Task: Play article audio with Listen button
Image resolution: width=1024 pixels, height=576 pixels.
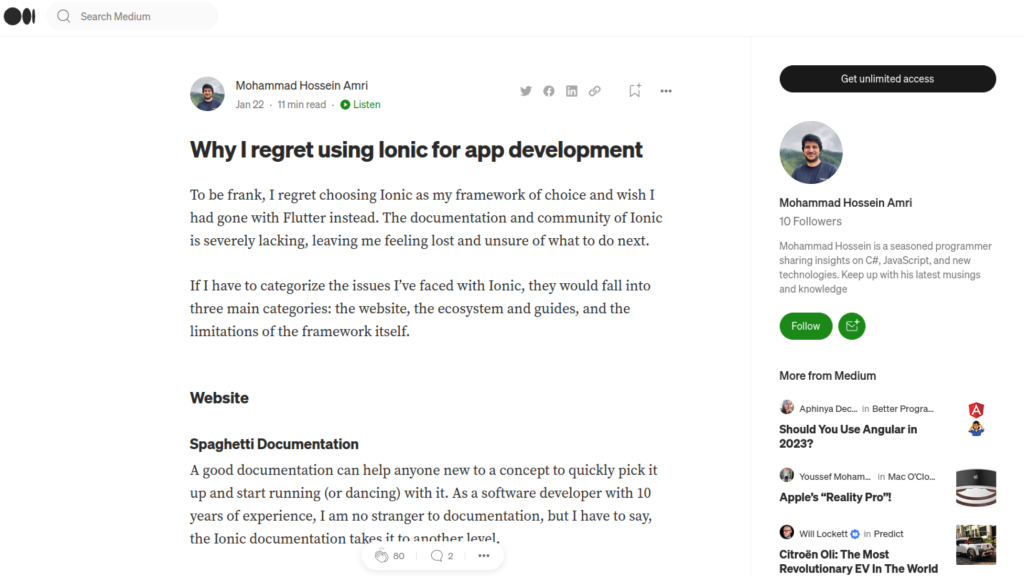Action: [360, 104]
